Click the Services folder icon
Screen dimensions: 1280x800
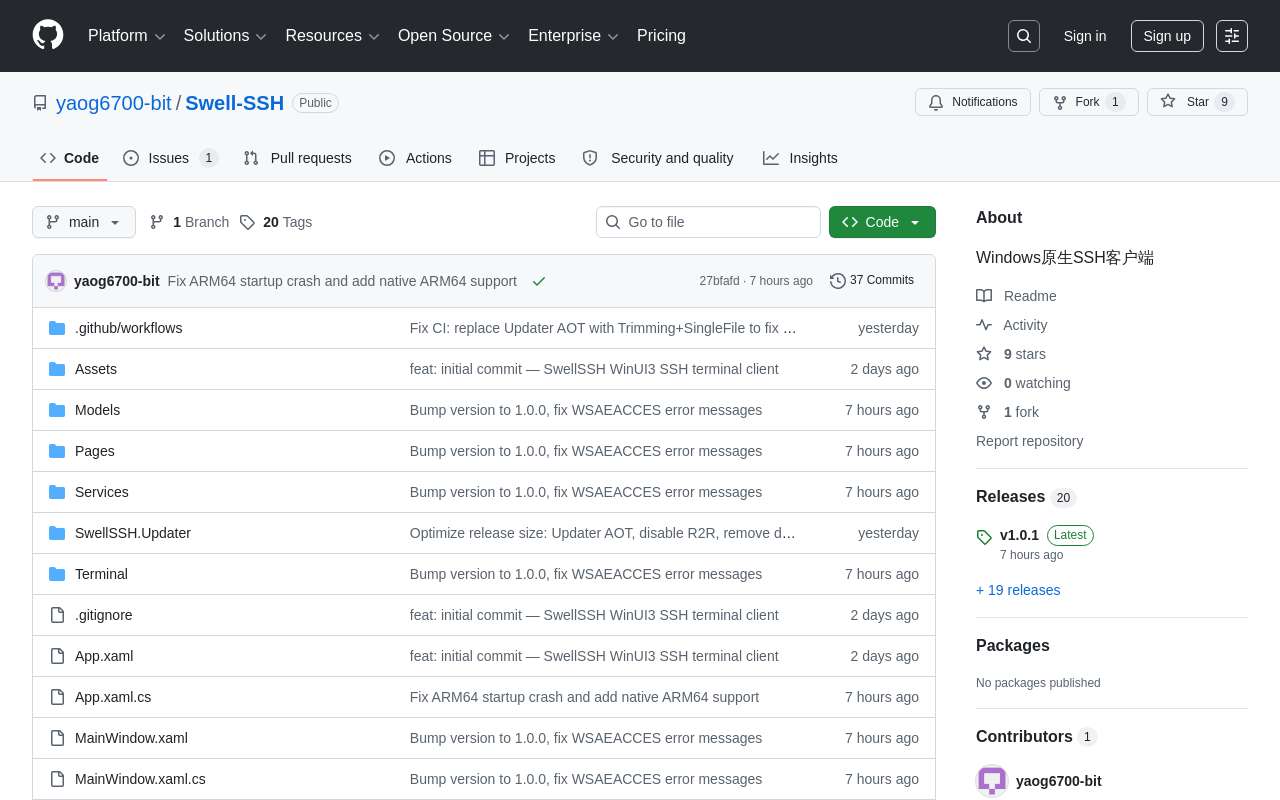pyautogui.click(x=57, y=492)
